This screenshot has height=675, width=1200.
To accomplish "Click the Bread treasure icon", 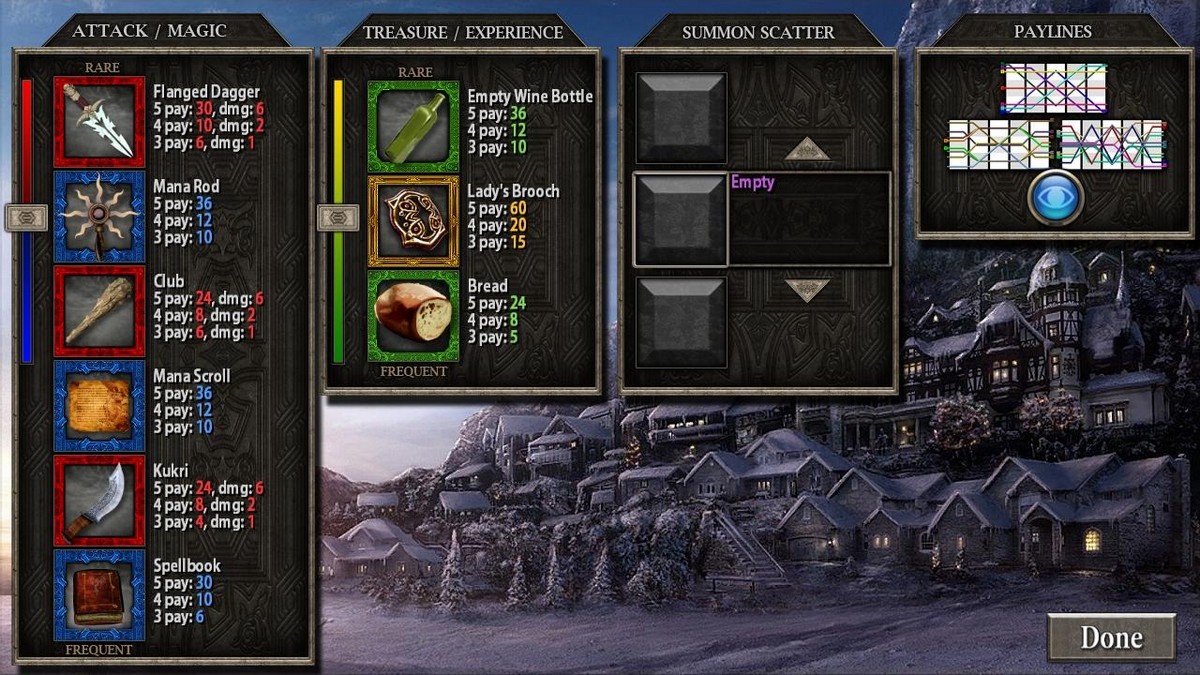I will click(x=414, y=316).
